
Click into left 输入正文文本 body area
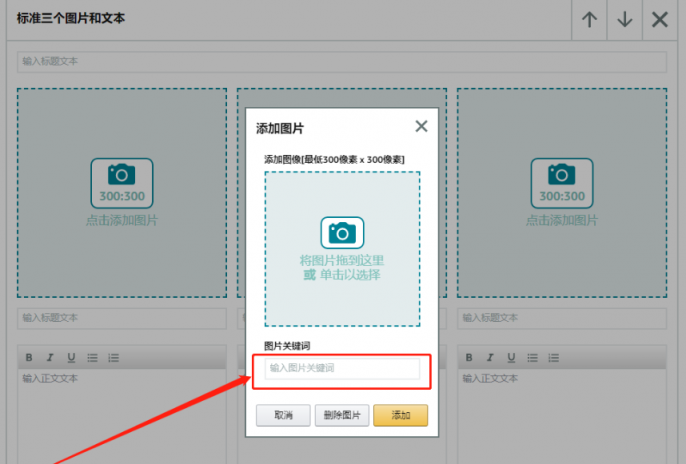[122, 416]
